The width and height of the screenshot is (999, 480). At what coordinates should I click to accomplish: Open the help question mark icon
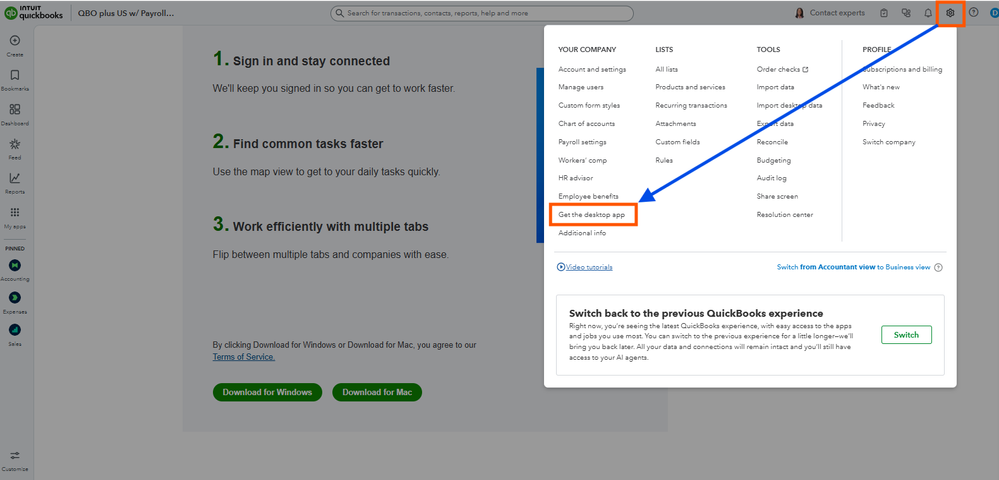coord(973,13)
